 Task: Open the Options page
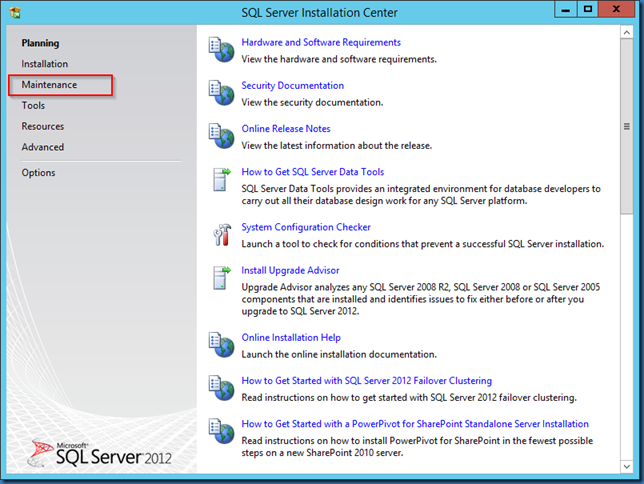pyautogui.click(x=38, y=173)
